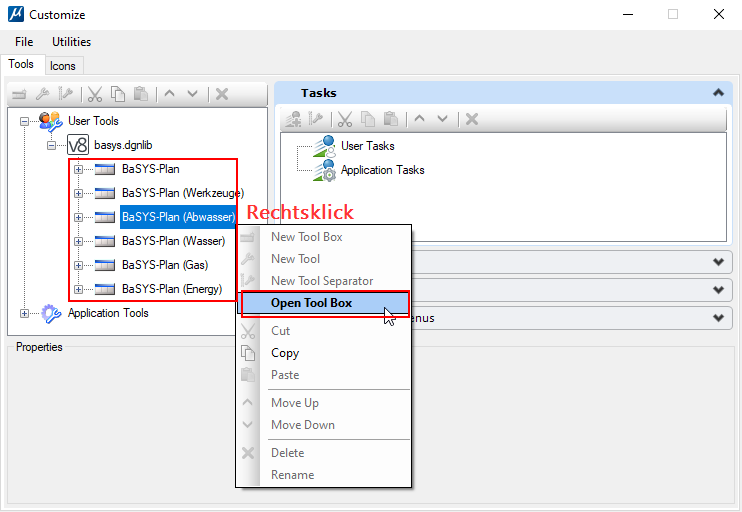Select Application Tasks in the Tasks tree
The height and width of the screenshot is (512, 742).
[382, 170]
